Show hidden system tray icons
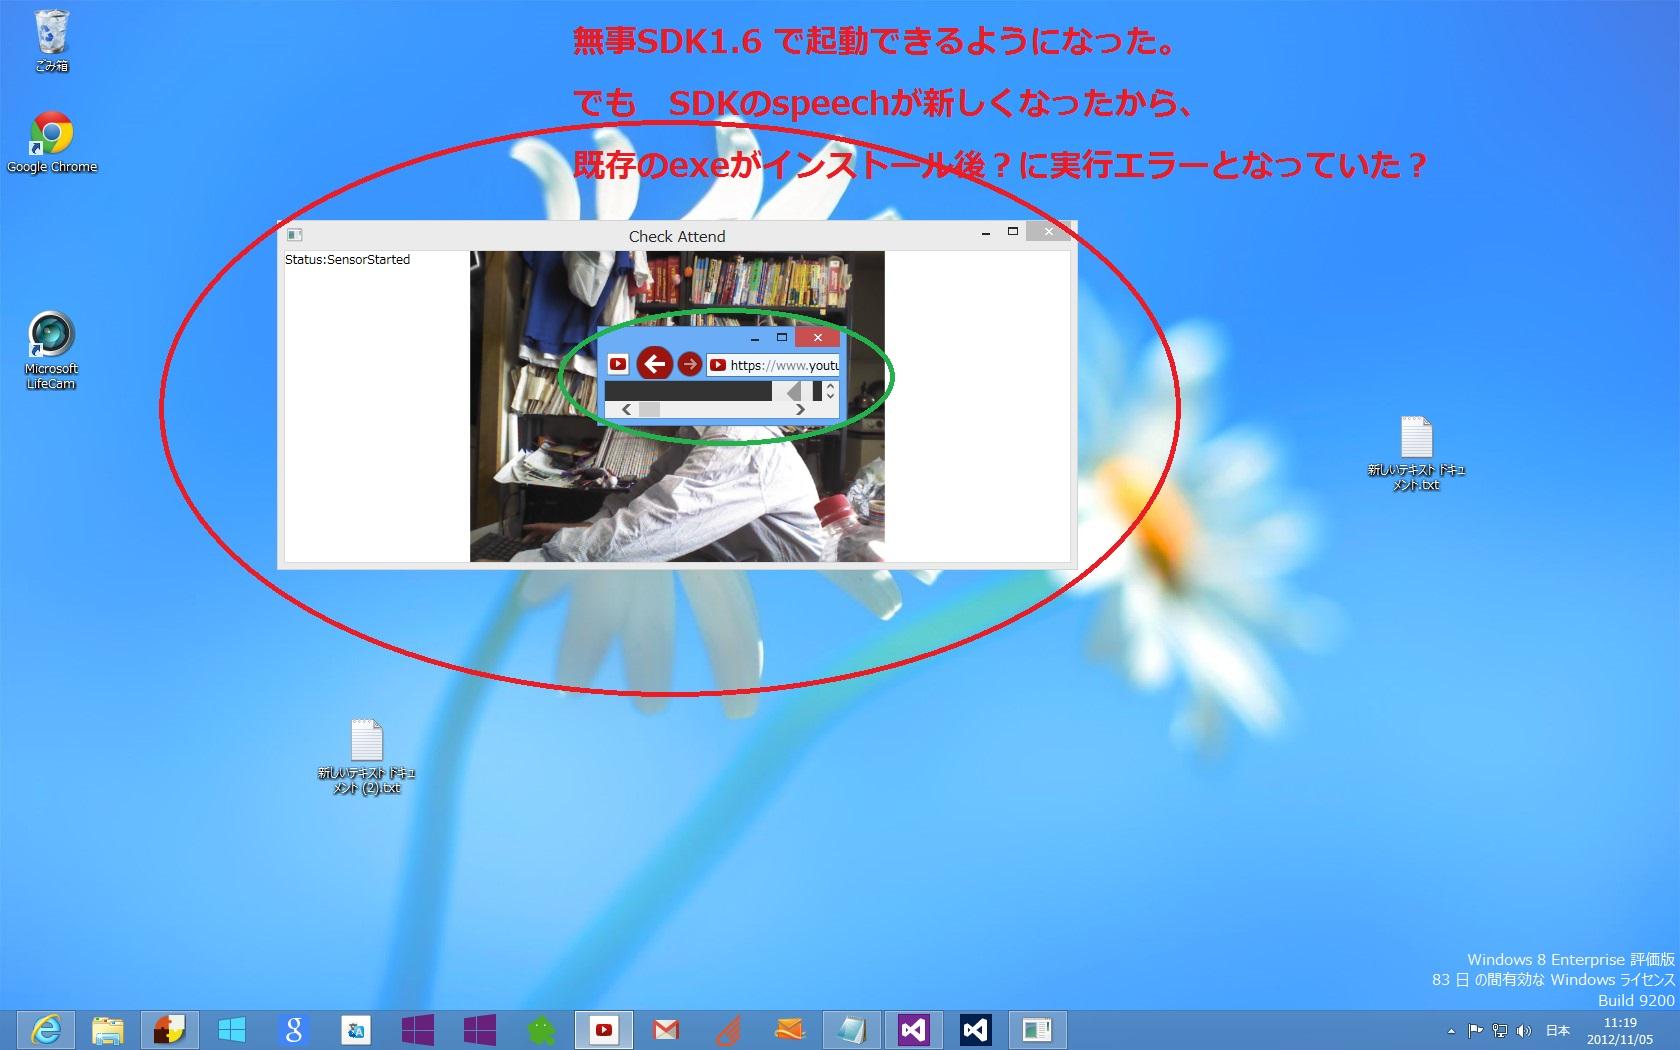 pos(1451,1031)
